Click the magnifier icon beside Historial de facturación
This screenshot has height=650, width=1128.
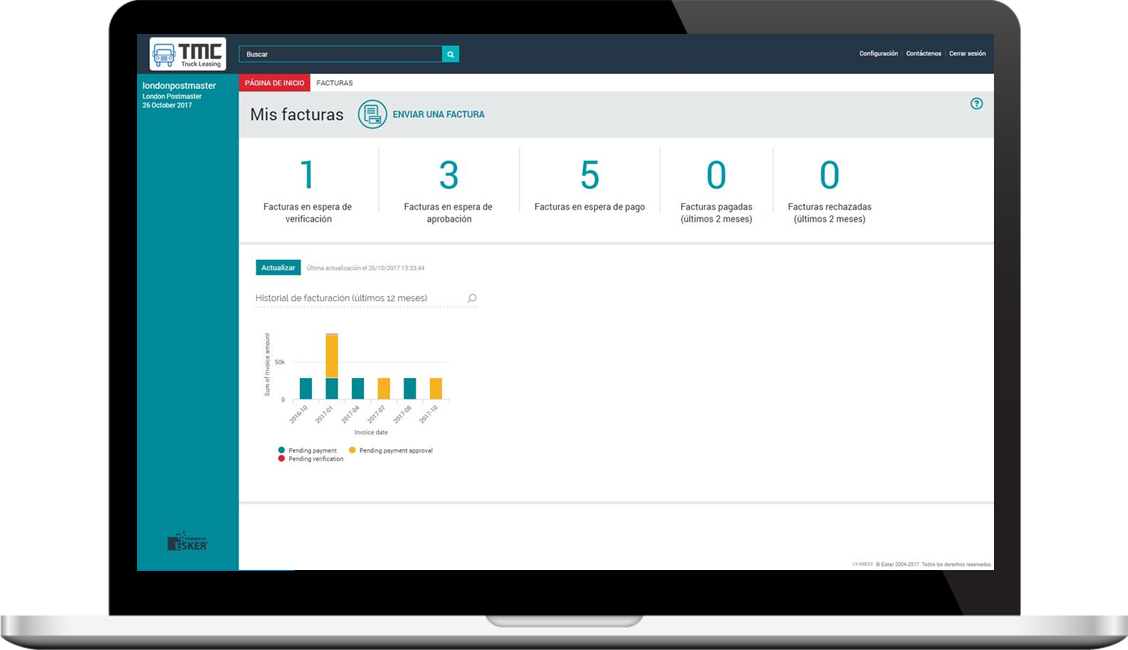[x=472, y=298]
